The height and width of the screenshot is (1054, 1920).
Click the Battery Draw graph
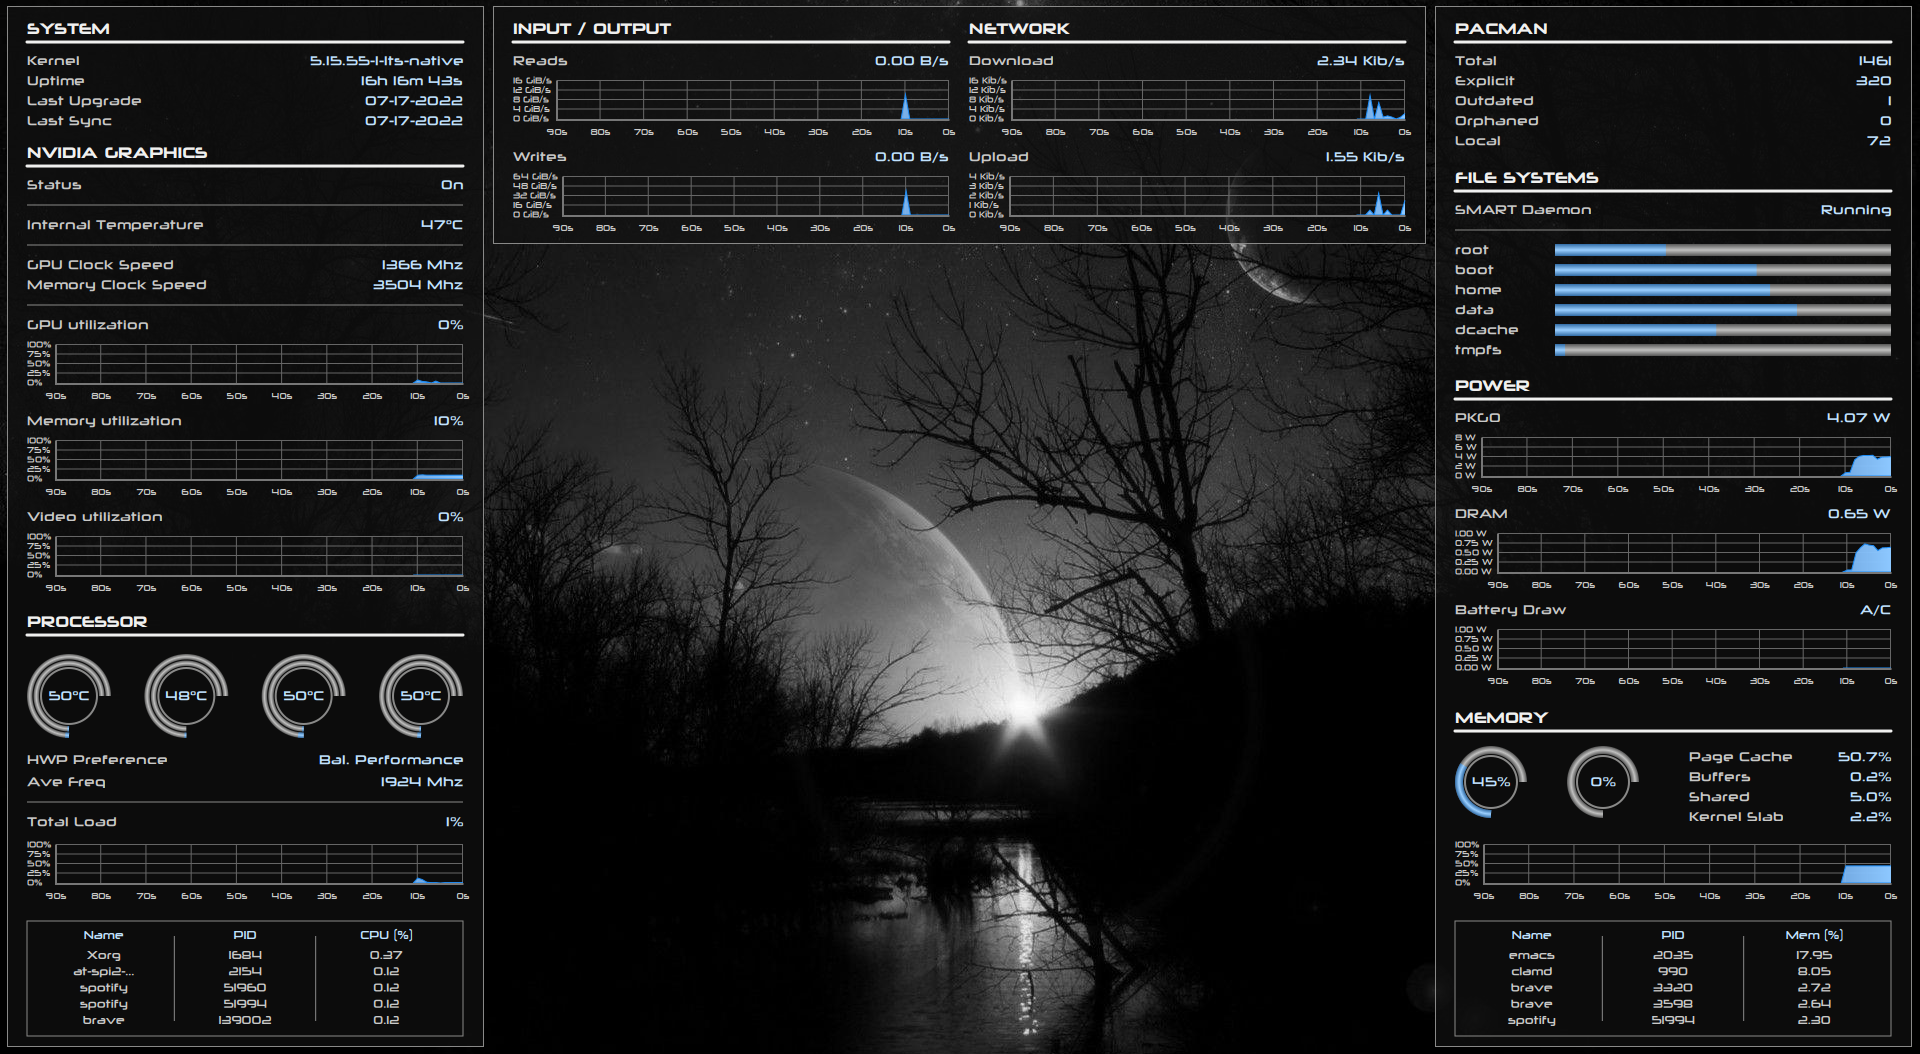pos(1694,649)
